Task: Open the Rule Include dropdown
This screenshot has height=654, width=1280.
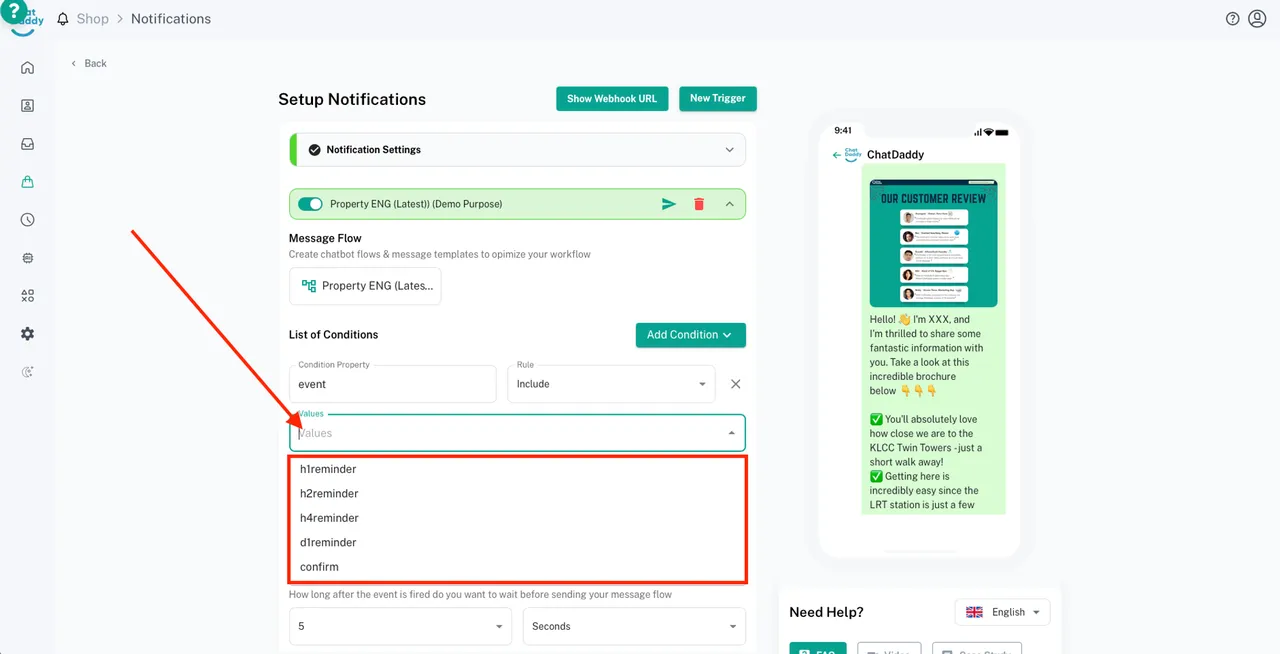Action: click(x=611, y=384)
